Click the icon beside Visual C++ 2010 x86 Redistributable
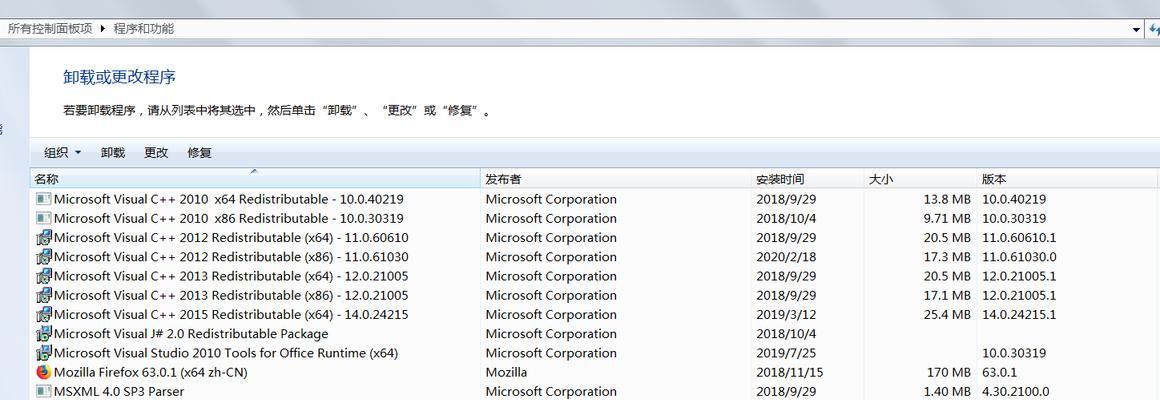The width and height of the screenshot is (1160, 400). (44, 218)
